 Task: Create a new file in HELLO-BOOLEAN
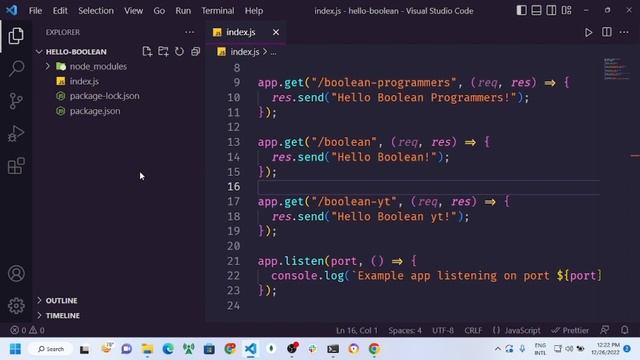click(x=147, y=51)
